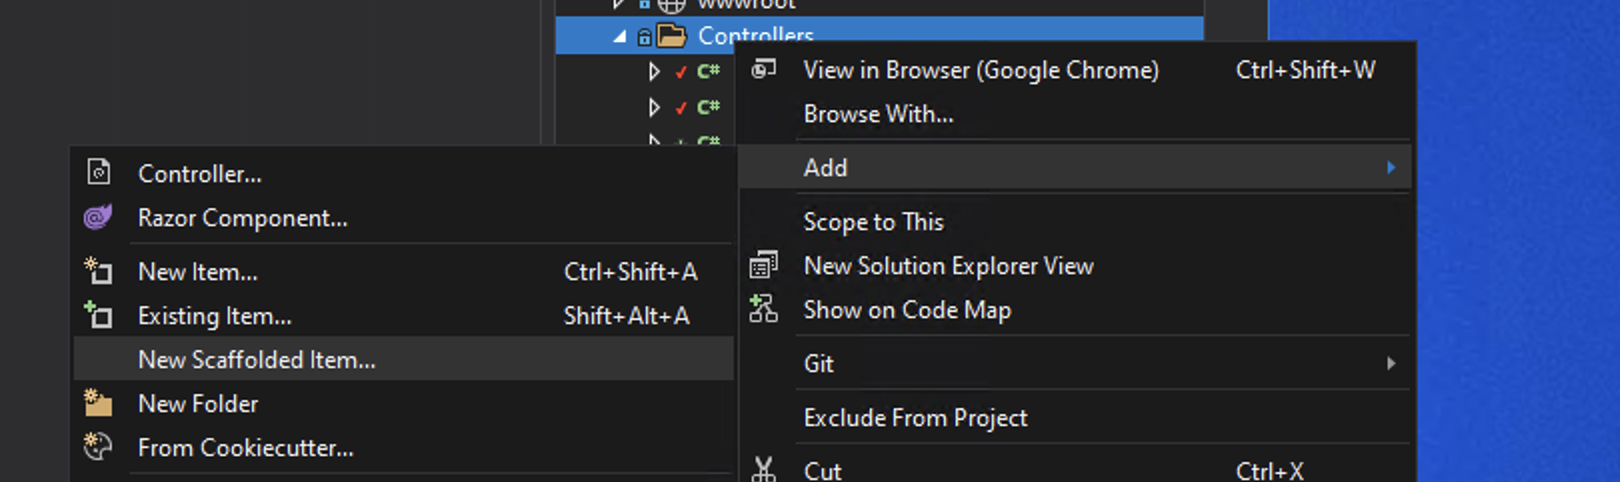Click the Cookiecutter cookie icon
Viewport: 1620px width, 482px height.
[x=98, y=447]
